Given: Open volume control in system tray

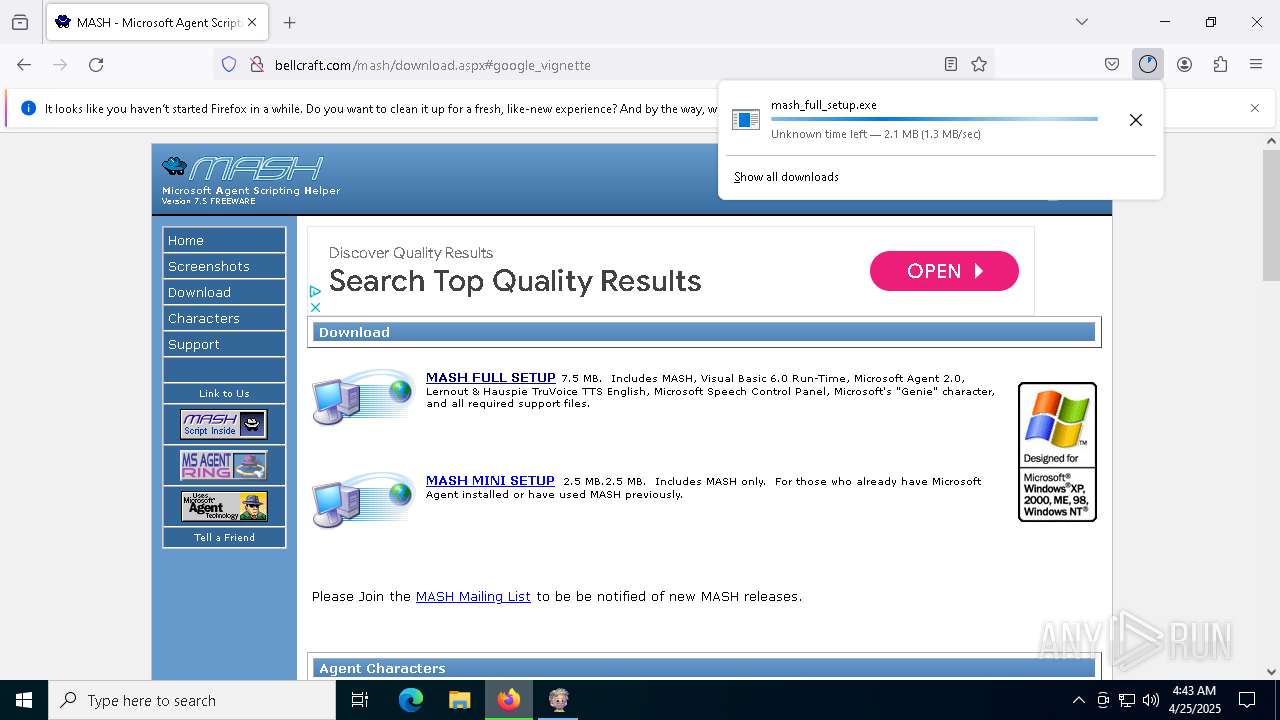Looking at the screenshot, I should tap(1151, 700).
